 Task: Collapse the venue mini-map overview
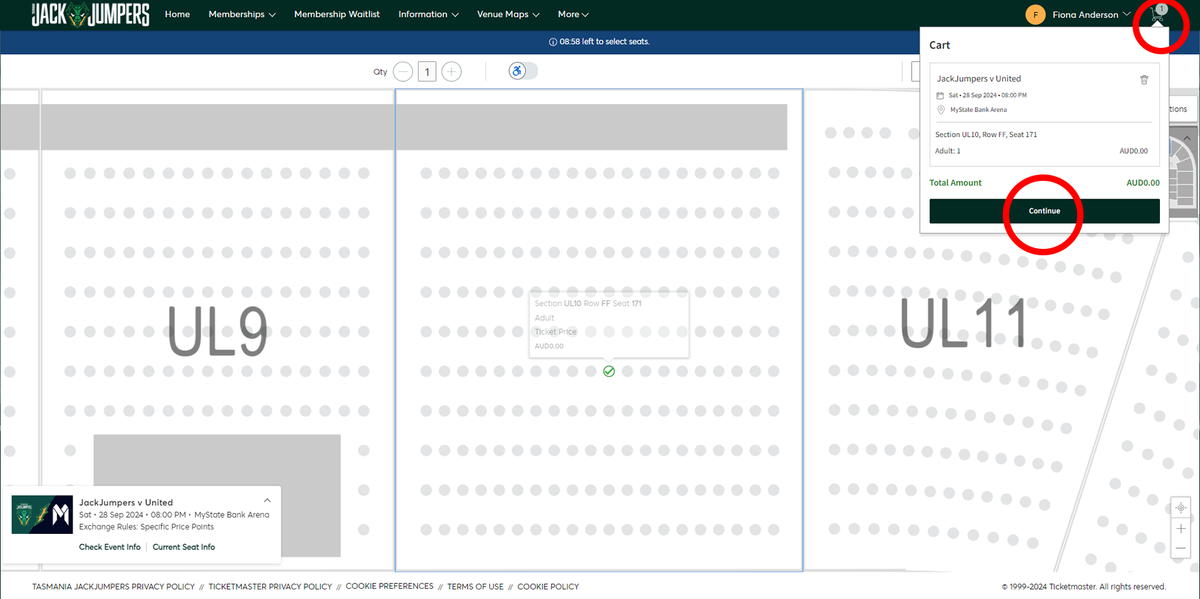pos(1188,137)
